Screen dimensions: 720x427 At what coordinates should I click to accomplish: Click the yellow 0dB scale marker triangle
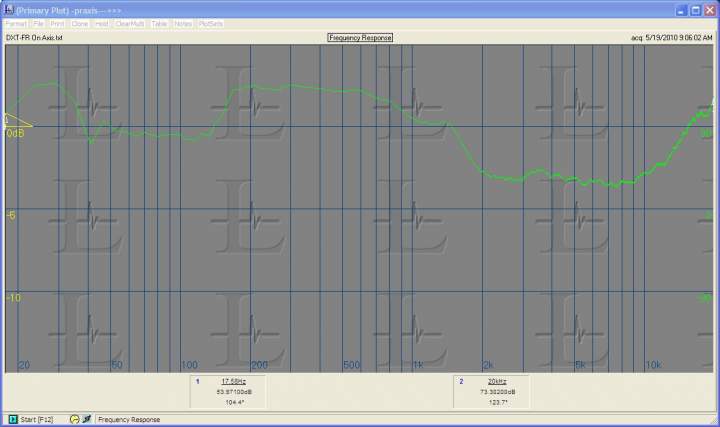click(18, 120)
